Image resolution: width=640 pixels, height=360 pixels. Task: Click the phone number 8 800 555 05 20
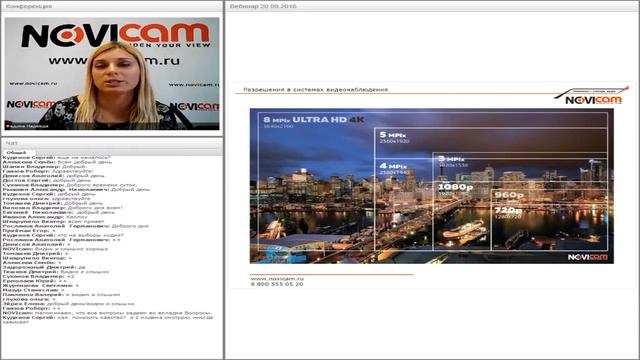click(277, 284)
